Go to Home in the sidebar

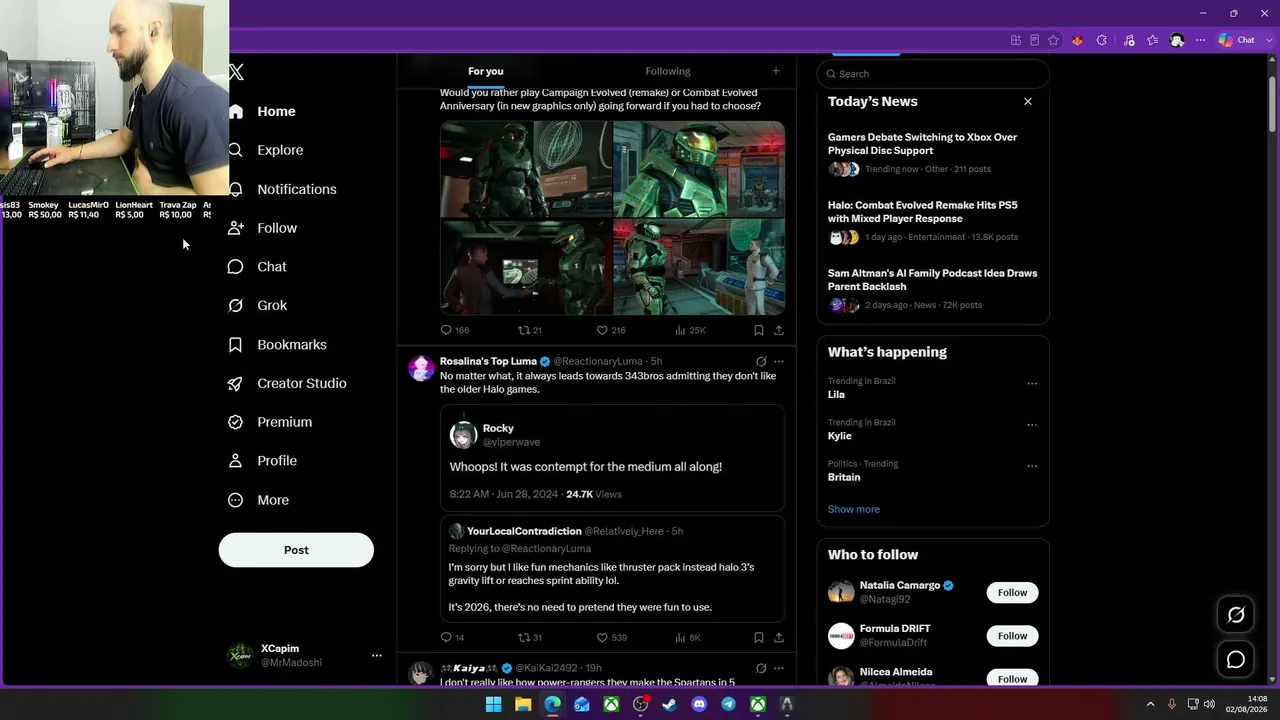coord(263,111)
